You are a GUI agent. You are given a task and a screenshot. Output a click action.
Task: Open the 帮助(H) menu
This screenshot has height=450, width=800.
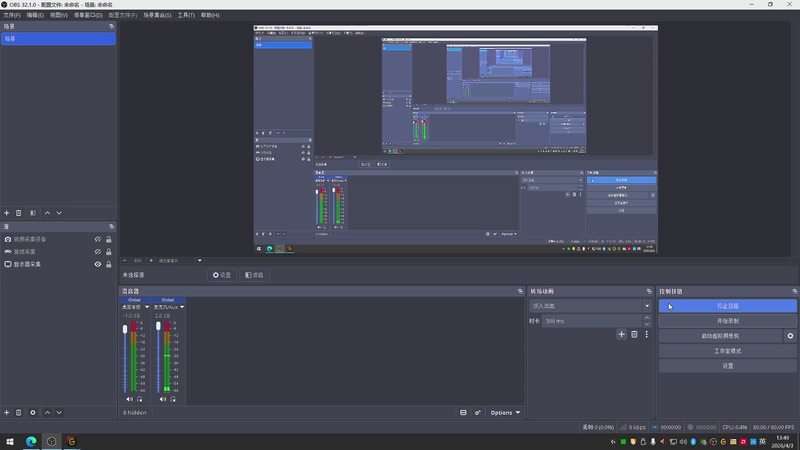(210, 15)
